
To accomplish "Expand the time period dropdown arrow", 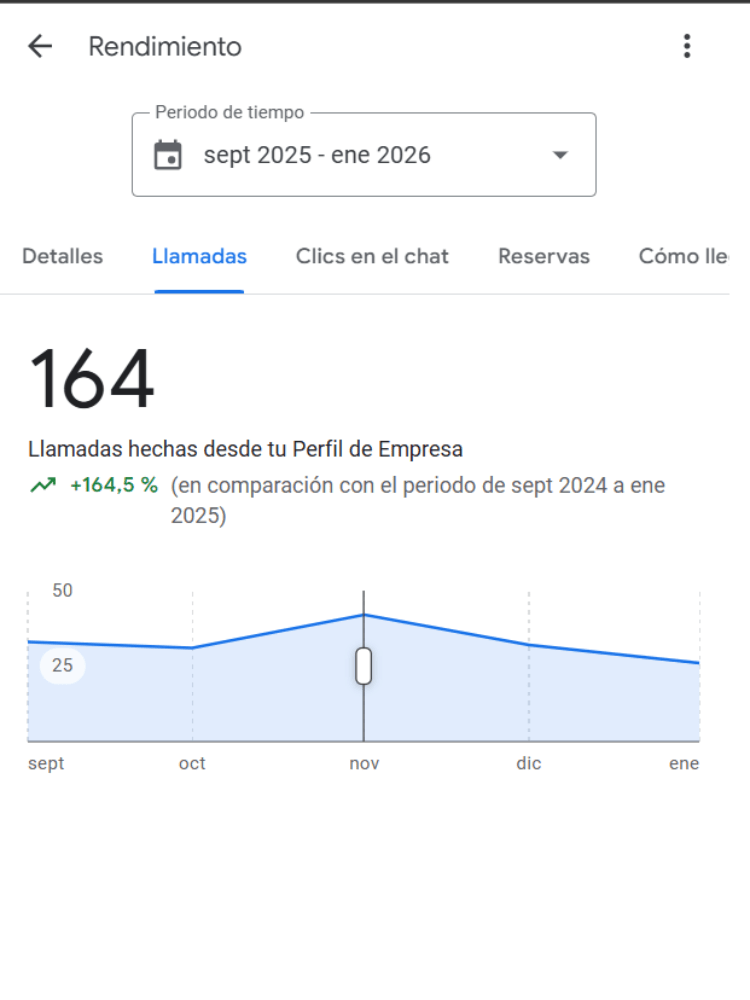I will 560,155.
